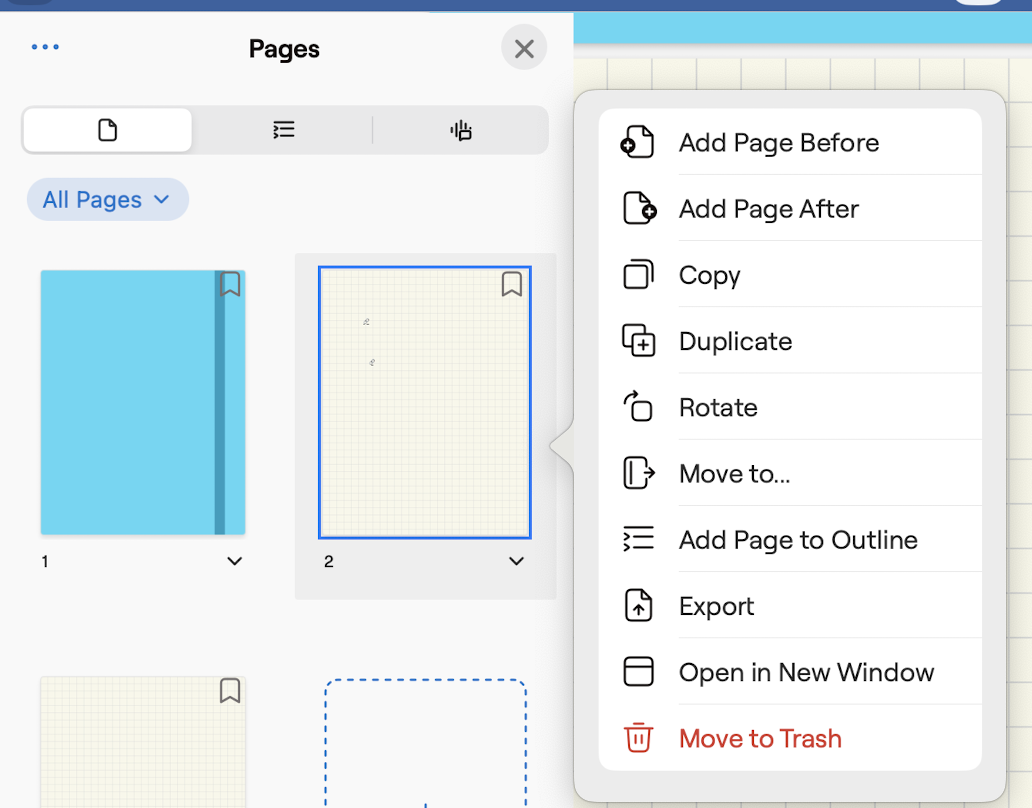Image resolution: width=1032 pixels, height=808 pixels.
Task: Select the Rotate page icon
Action: pyautogui.click(x=640, y=407)
